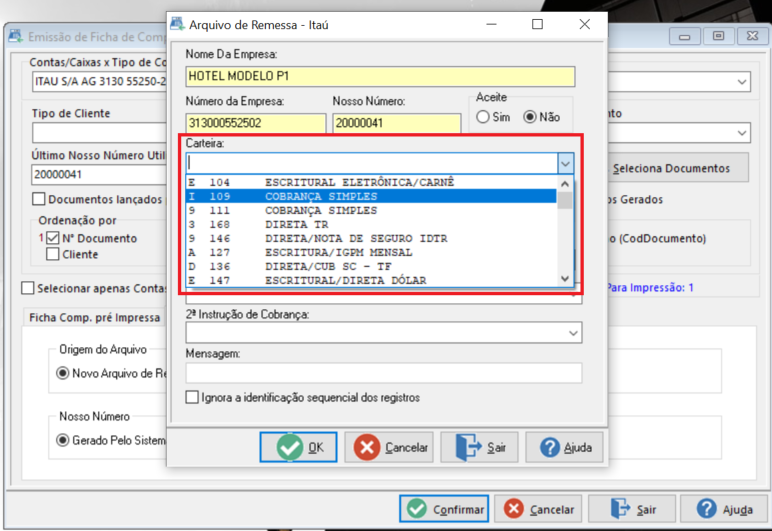Click Para Impressão: 1 text

[x=650, y=287]
